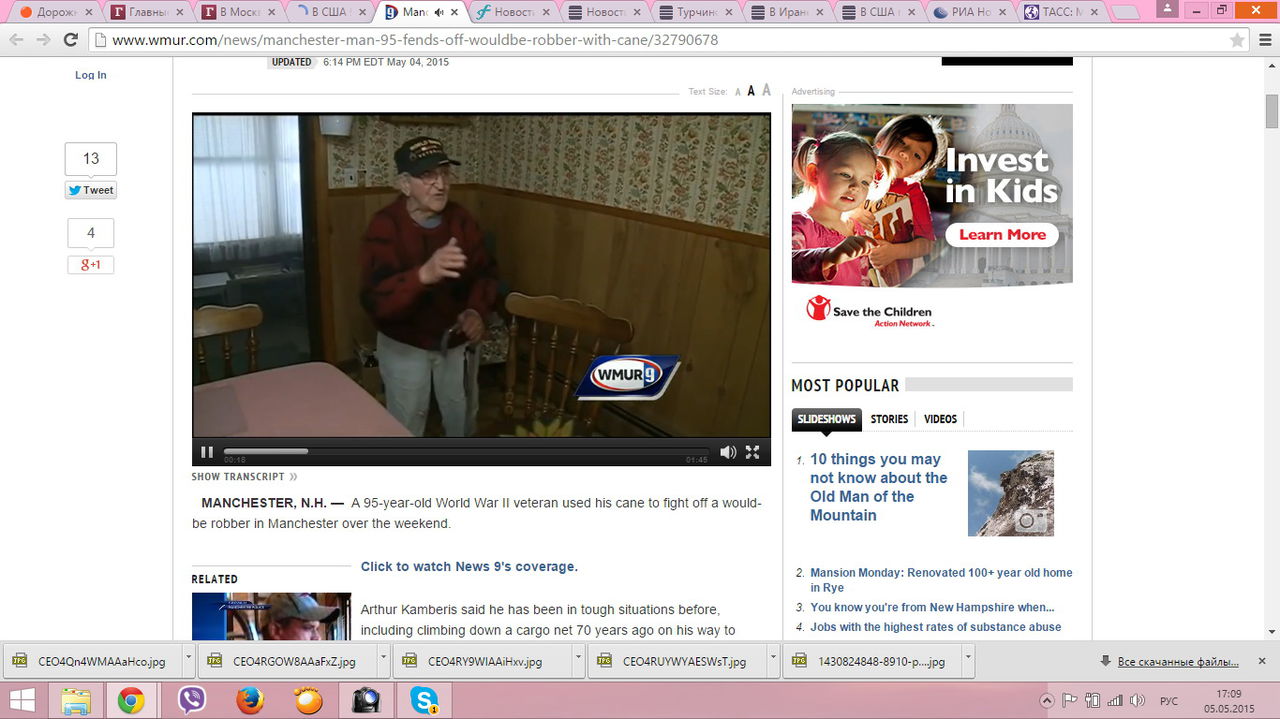Open the camera app in taskbar
This screenshot has width=1280, height=719.
(x=366, y=700)
